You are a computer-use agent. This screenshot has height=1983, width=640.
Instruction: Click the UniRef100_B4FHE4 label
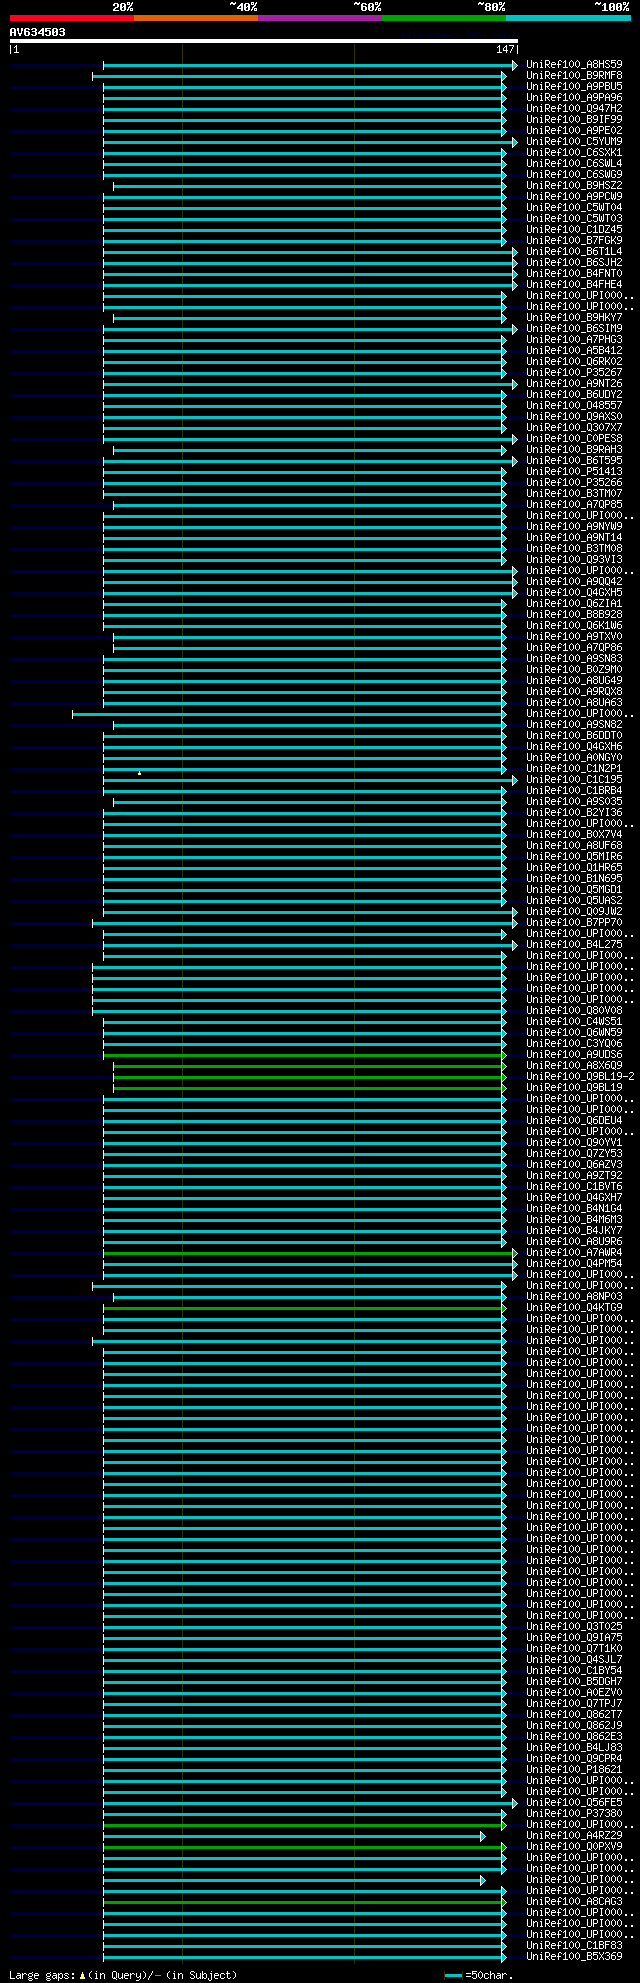(574, 285)
